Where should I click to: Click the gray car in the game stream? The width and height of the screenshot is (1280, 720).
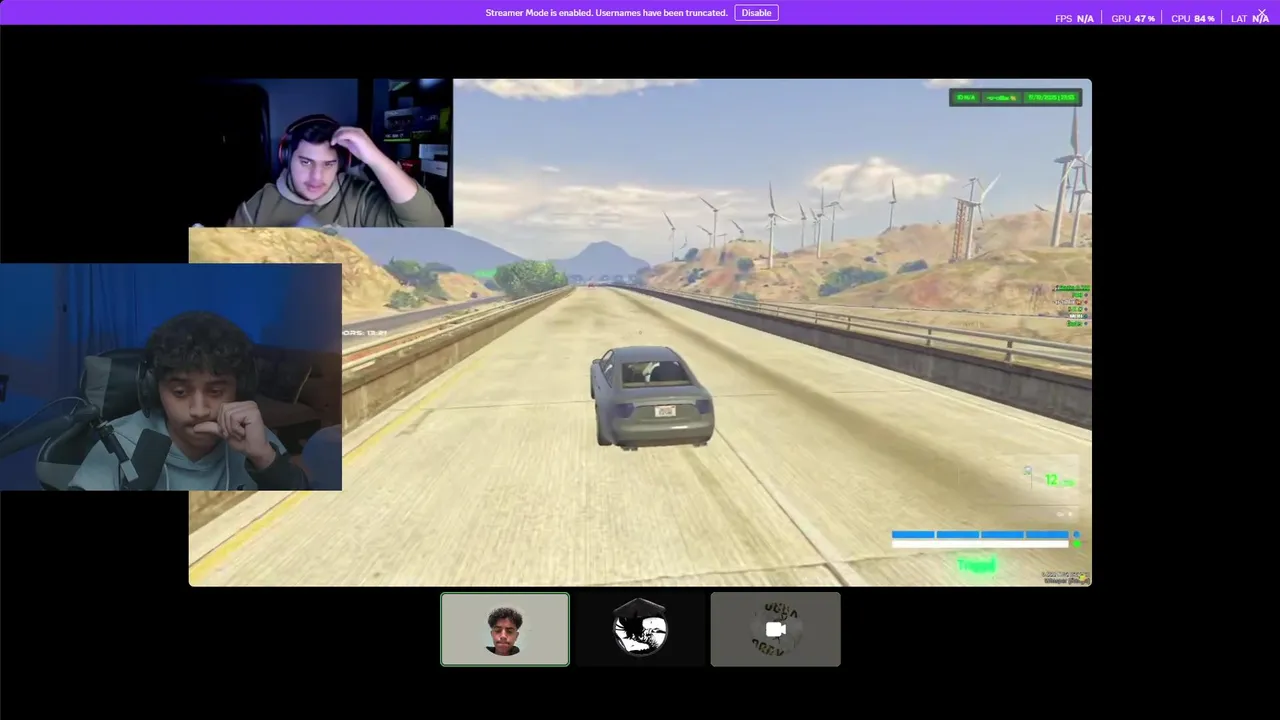[x=651, y=396]
